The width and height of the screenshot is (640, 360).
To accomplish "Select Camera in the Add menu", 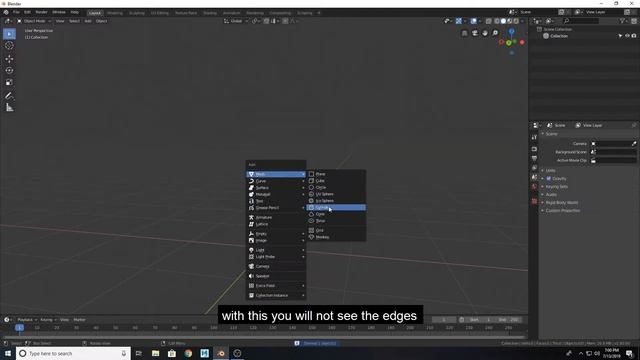I will (276, 266).
